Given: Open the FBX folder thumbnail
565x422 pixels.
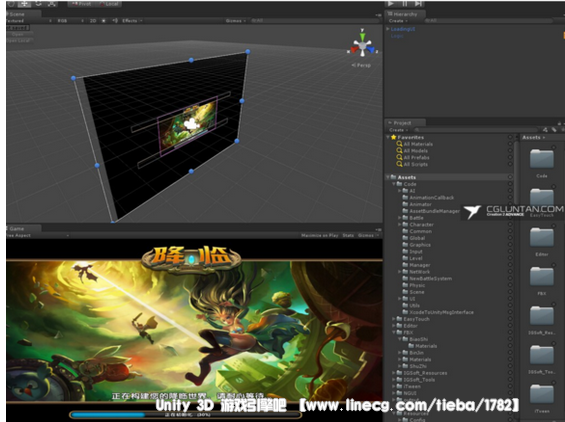Looking at the screenshot, I should [542, 277].
